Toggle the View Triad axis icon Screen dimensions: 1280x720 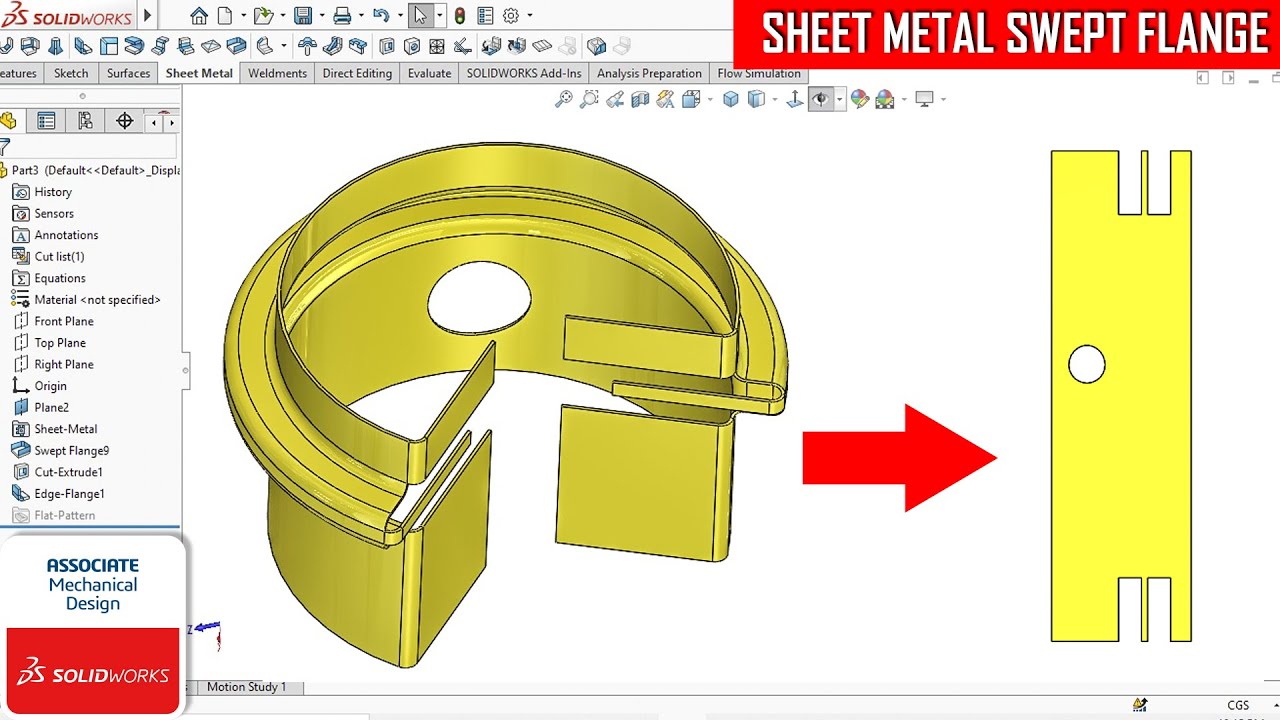[795, 99]
